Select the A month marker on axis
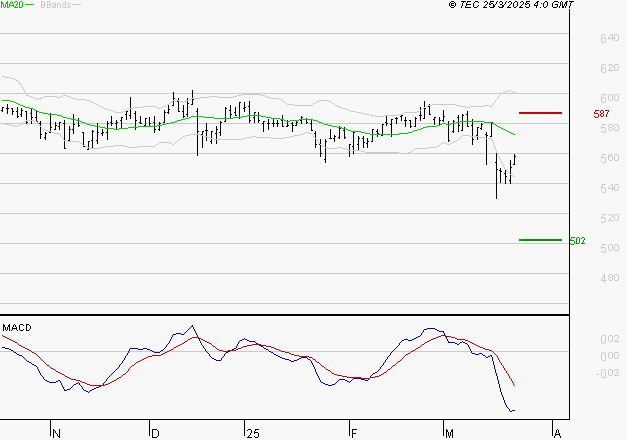Viewport: 627px width, 440px height. (557, 434)
